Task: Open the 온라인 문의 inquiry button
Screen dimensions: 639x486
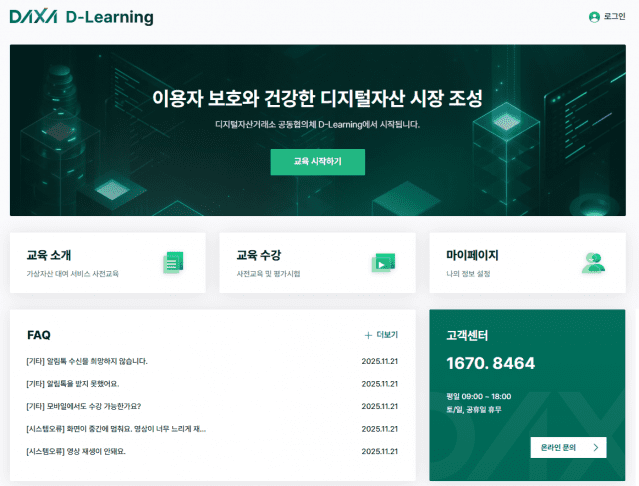Action: [567, 448]
